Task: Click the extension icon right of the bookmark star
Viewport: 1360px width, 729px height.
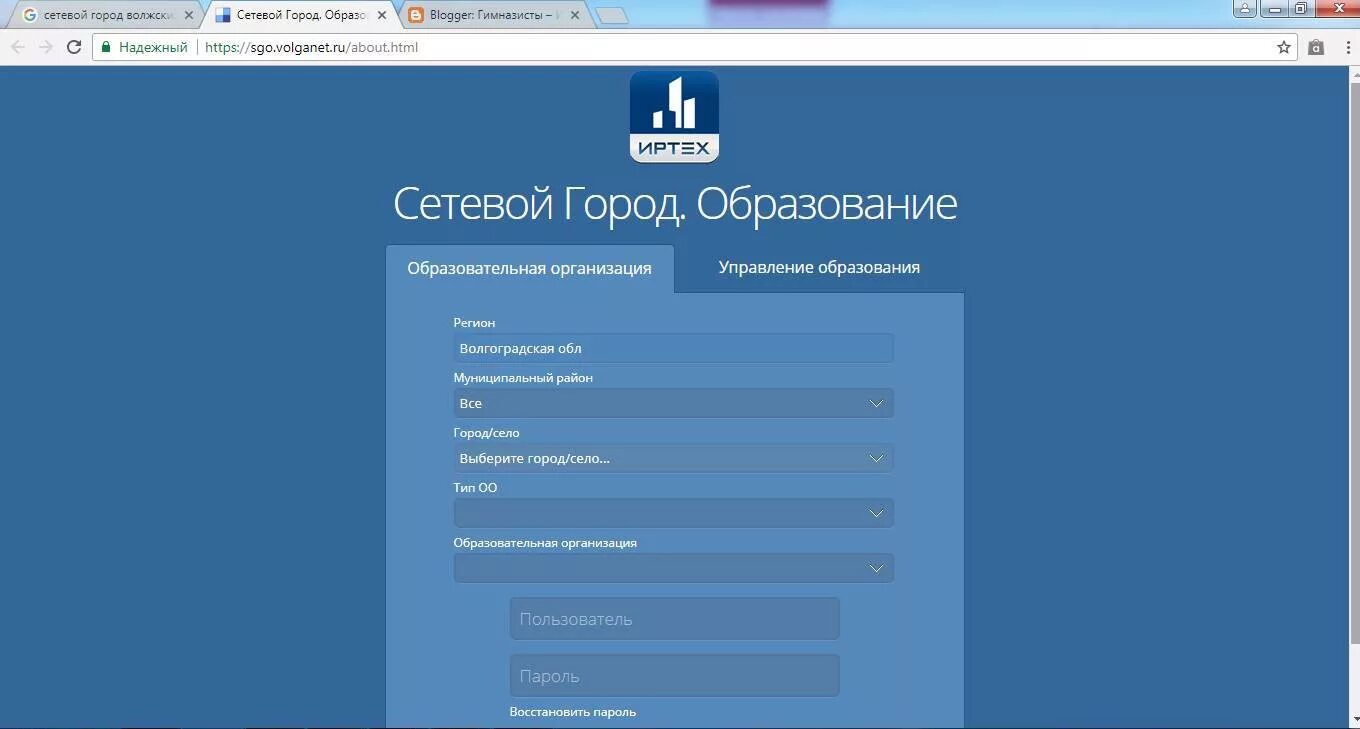Action: (1316, 47)
